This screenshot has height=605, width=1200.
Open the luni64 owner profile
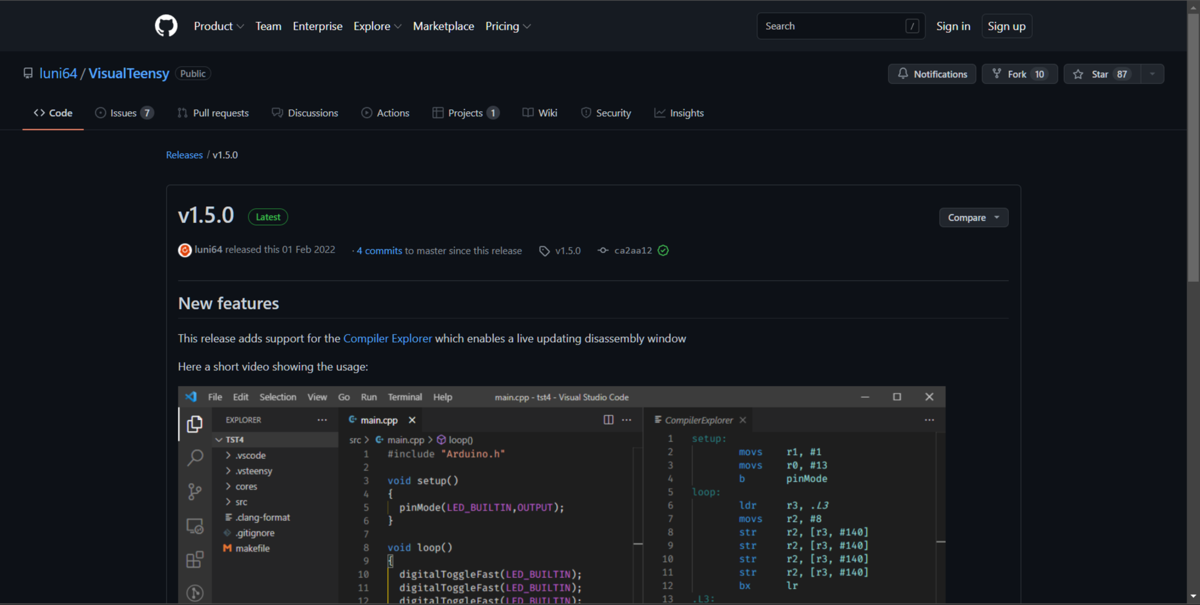click(x=58, y=74)
